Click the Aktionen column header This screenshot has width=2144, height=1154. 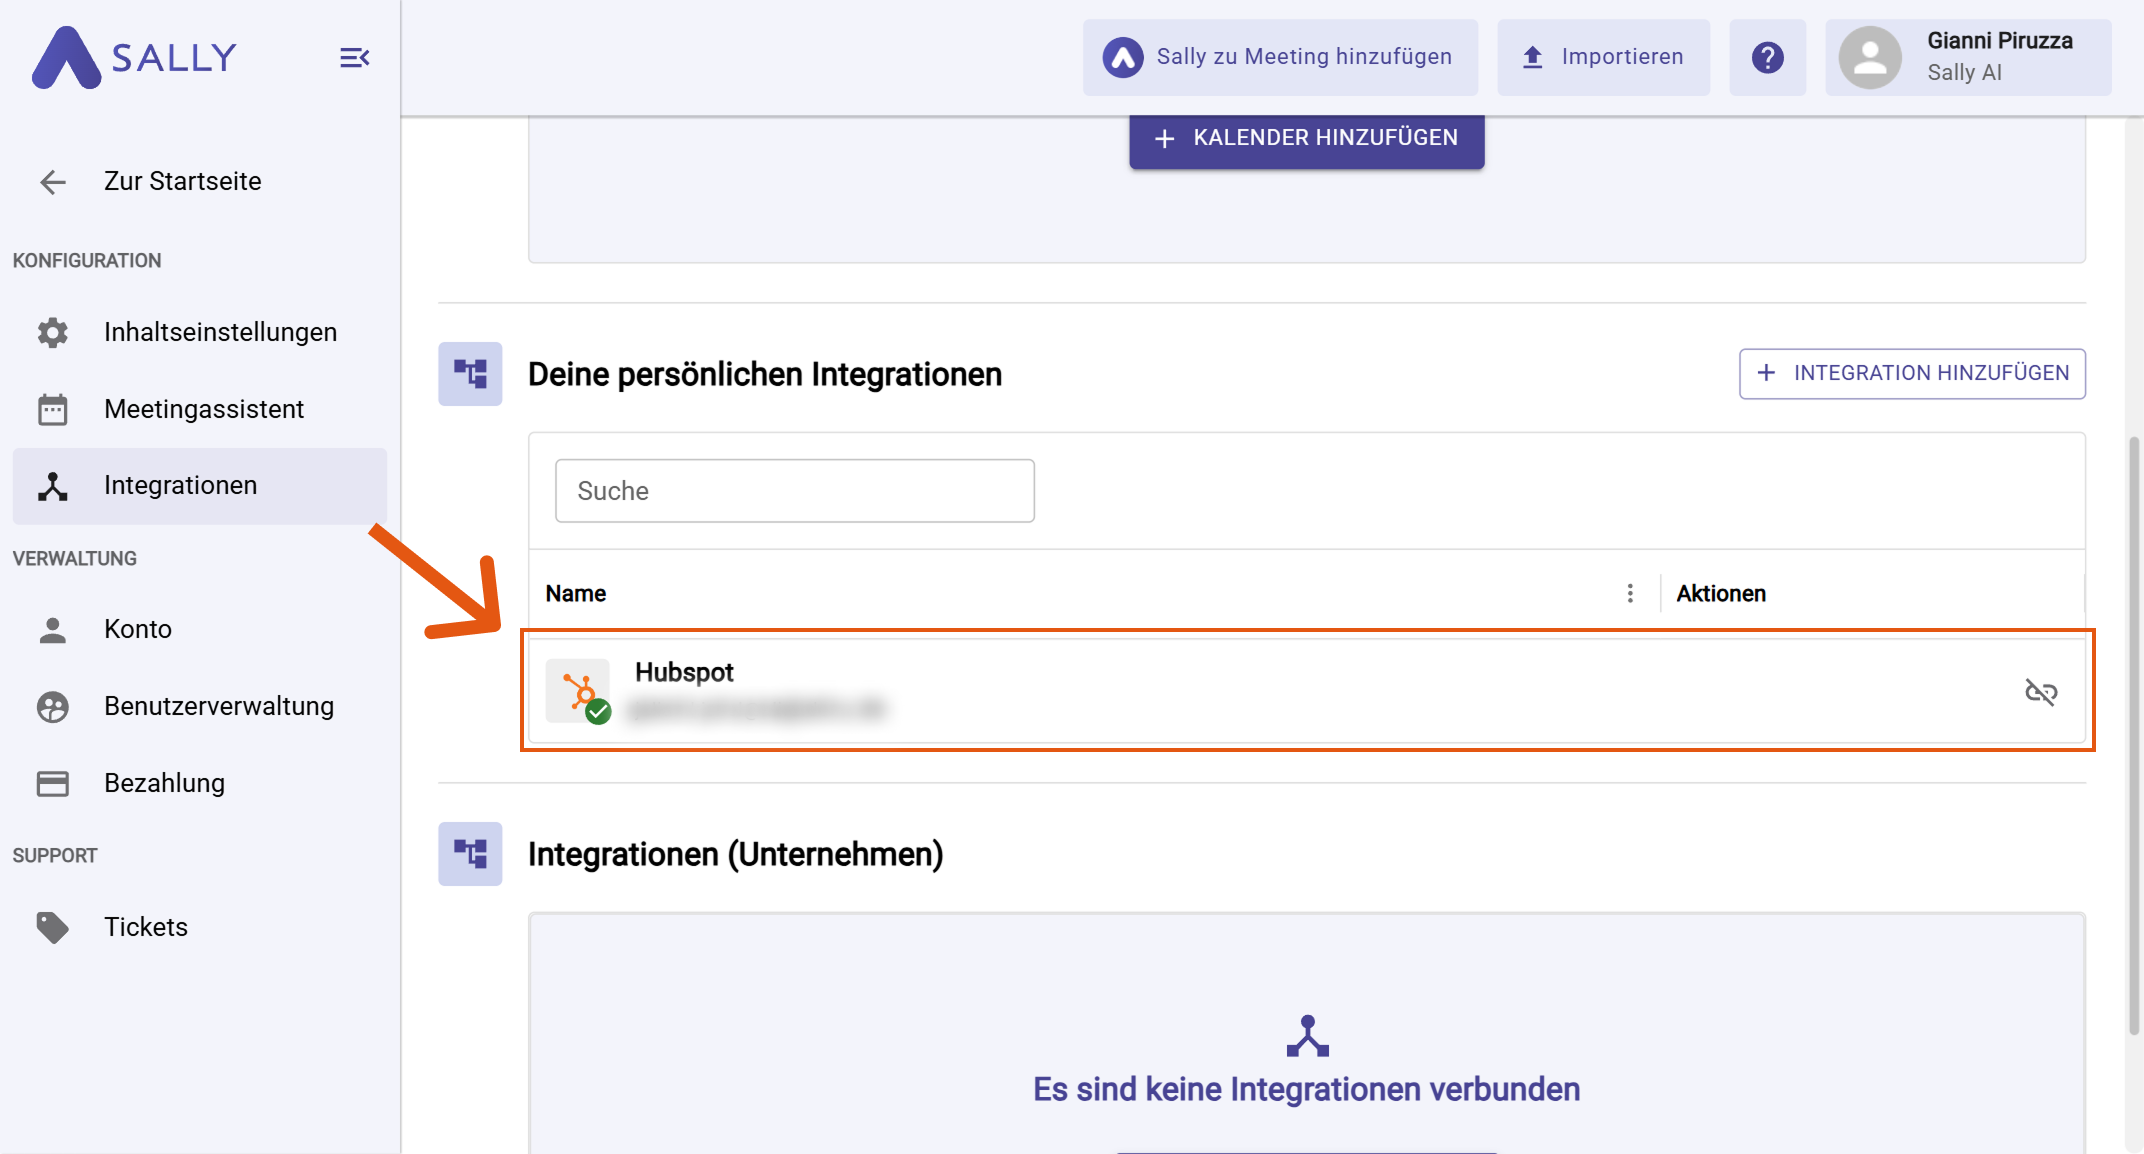1721,594
